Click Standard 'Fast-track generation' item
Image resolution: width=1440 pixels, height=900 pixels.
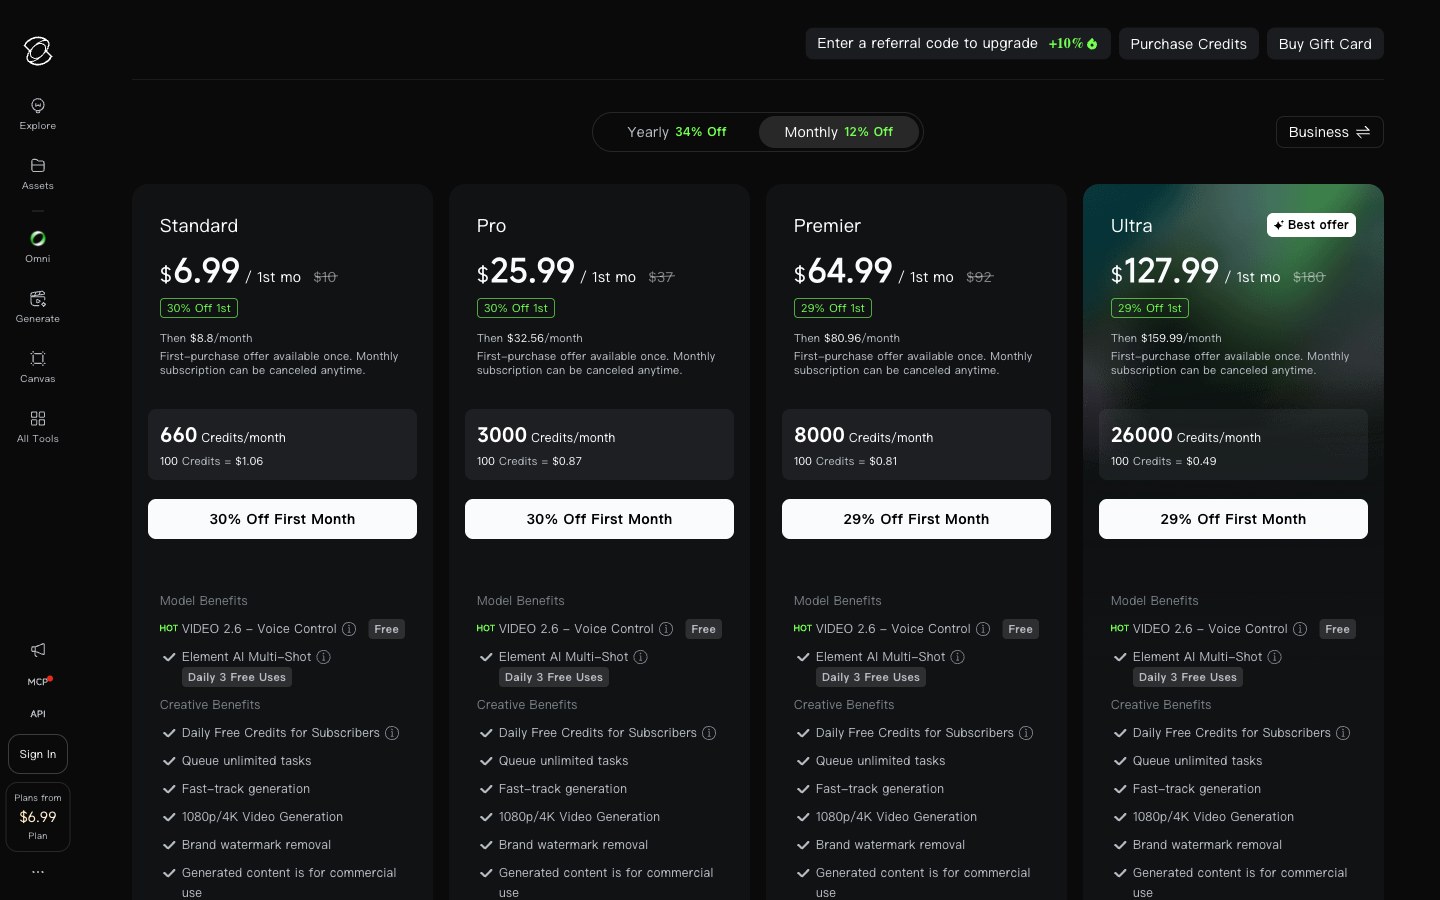246,789
